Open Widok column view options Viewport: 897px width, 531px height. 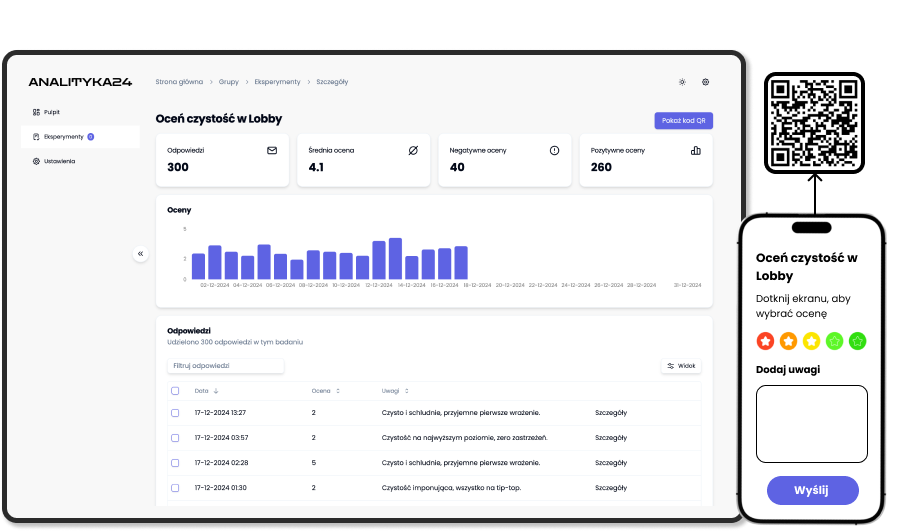pos(681,366)
